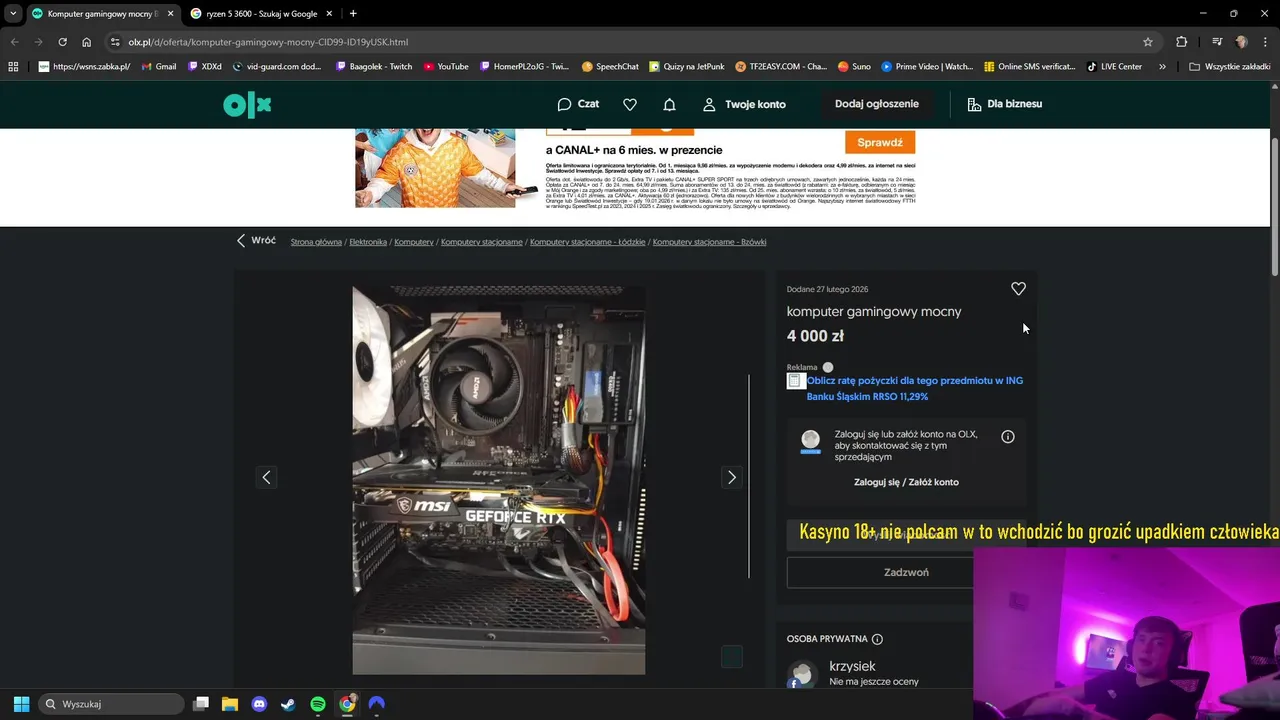Open the Czat messages
Screen dimensions: 1280x720
coord(578,104)
